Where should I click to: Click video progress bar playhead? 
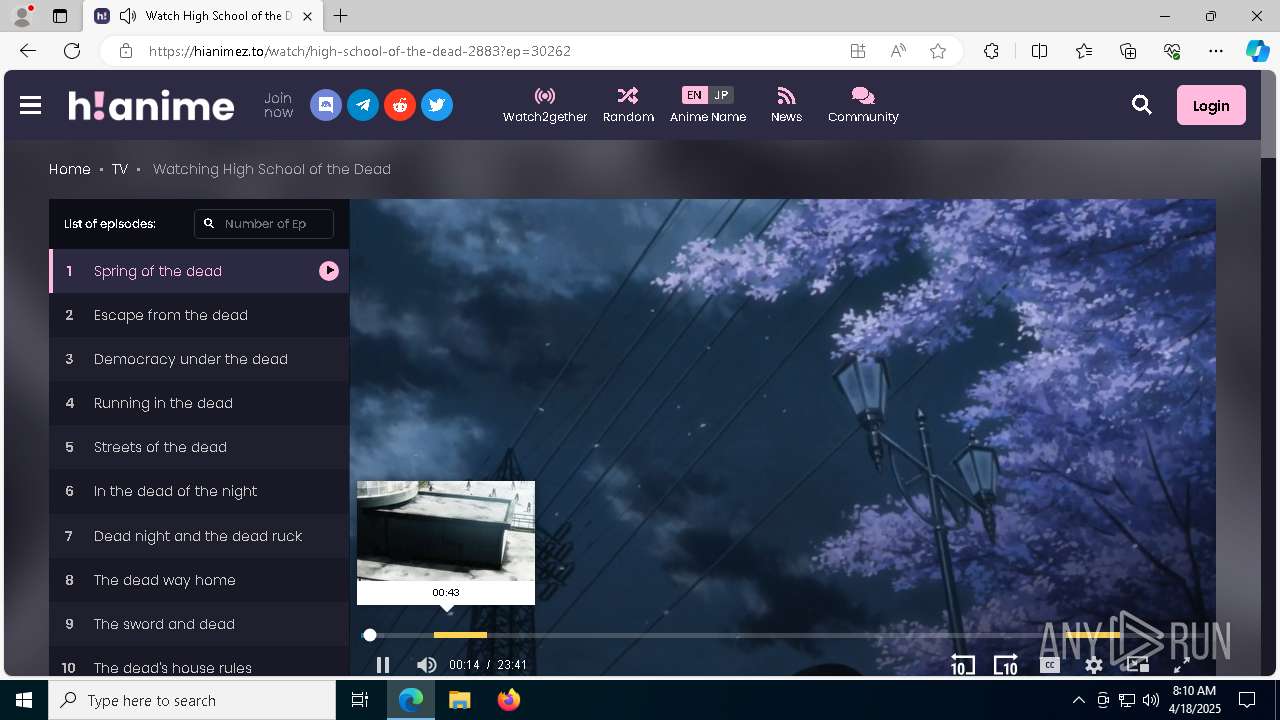point(370,635)
